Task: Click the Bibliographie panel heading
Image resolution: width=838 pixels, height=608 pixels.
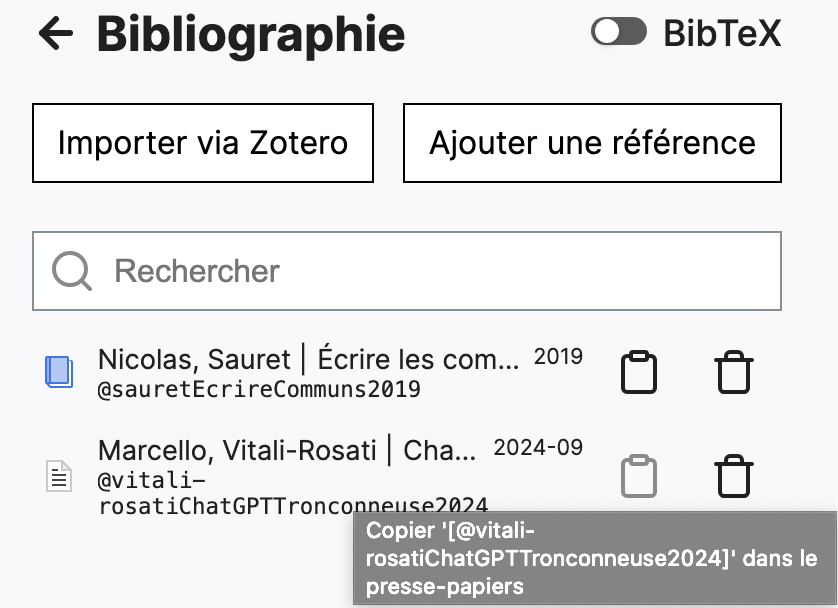Action: click(x=248, y=33)
